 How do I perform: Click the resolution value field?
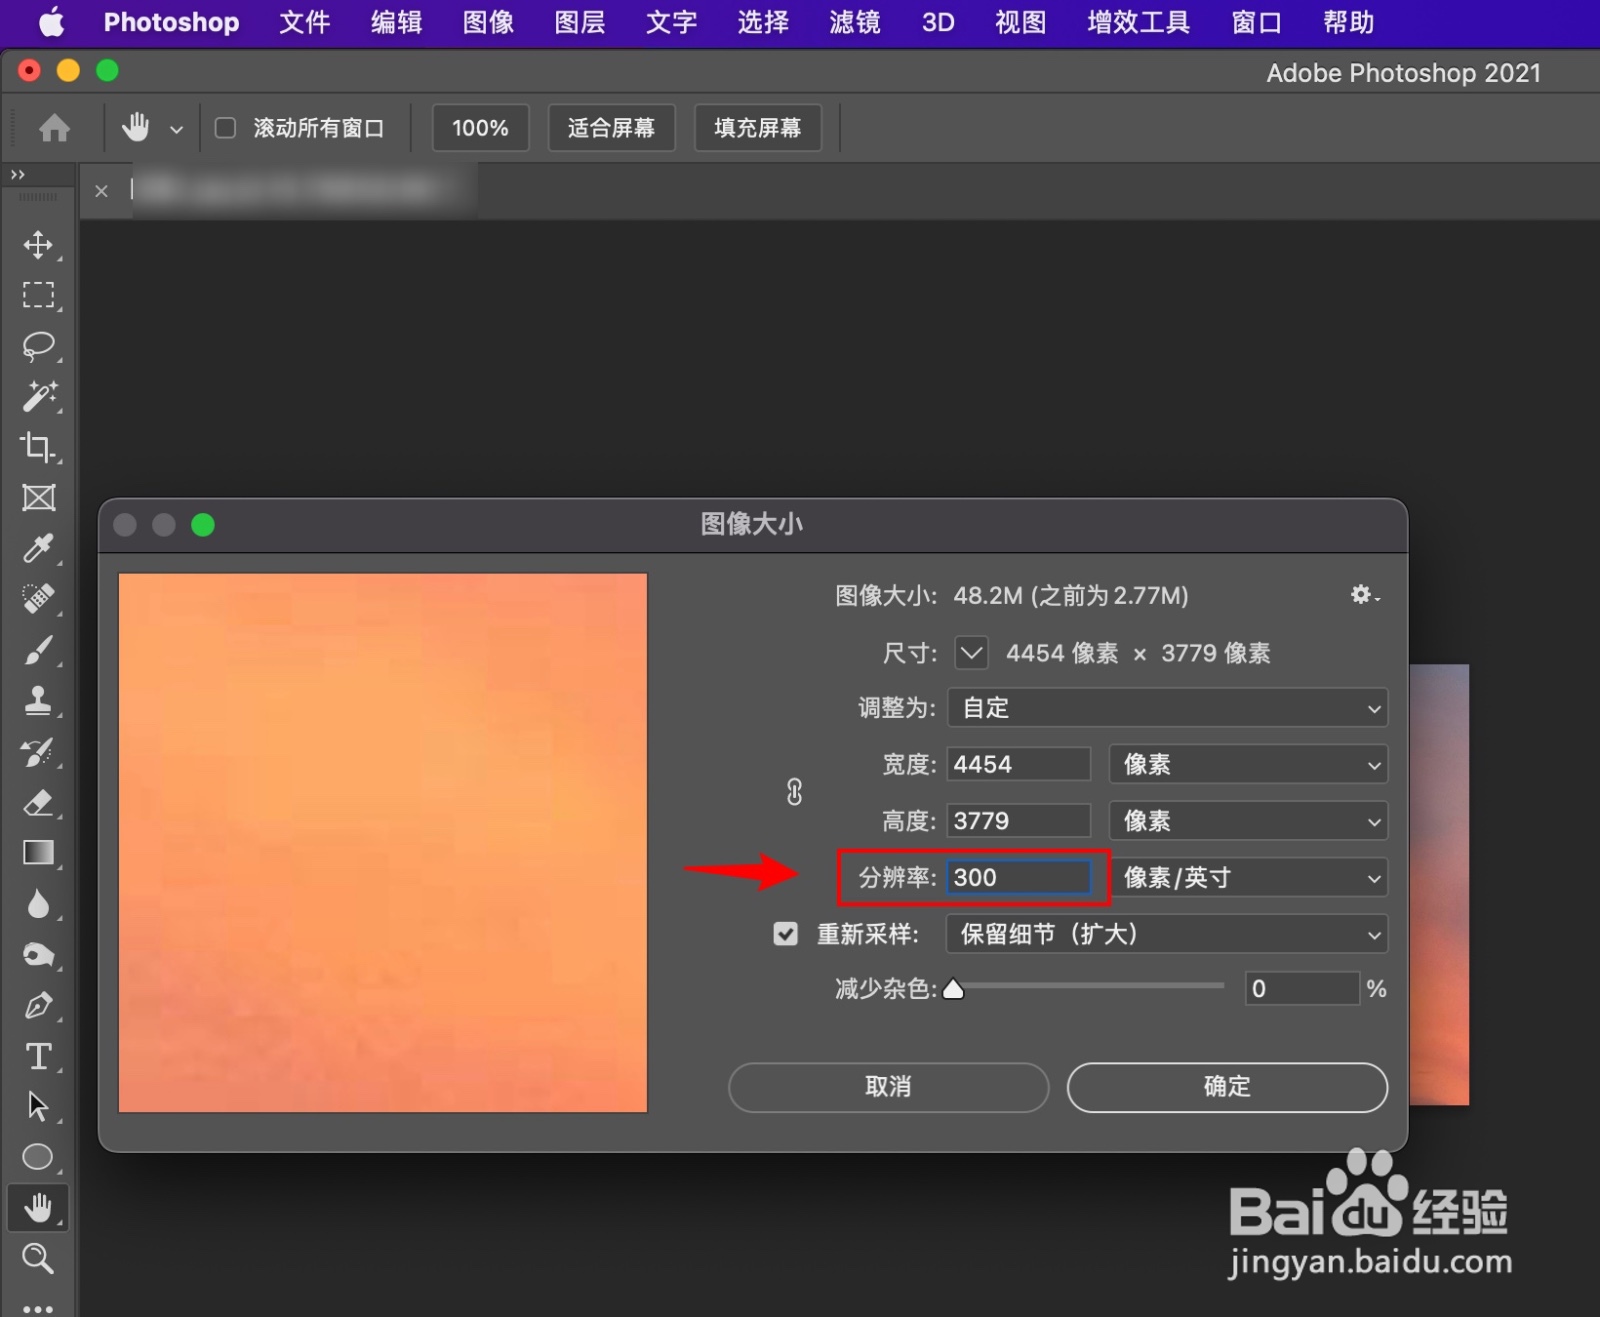(x=1018, y=878)
